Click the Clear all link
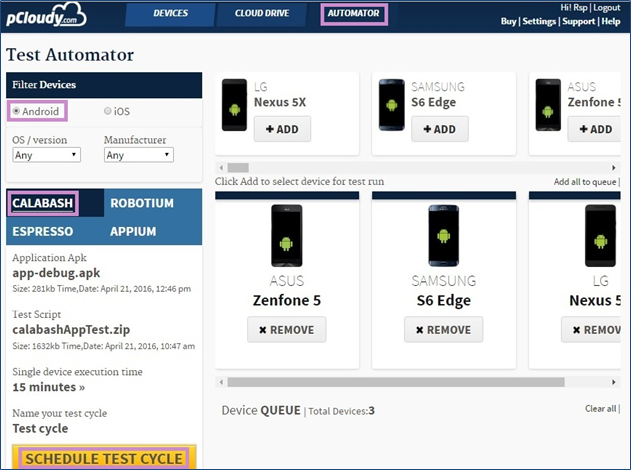 pyautogui.click(x=600, y=408)
